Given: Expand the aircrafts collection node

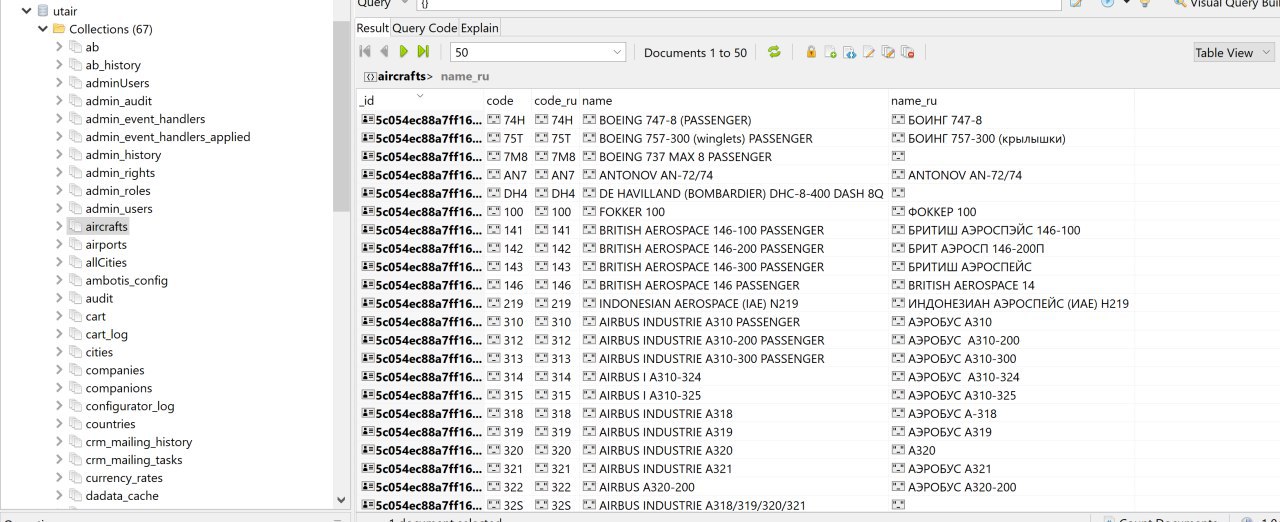Looking at the screenshot, I should pos(59,227).
